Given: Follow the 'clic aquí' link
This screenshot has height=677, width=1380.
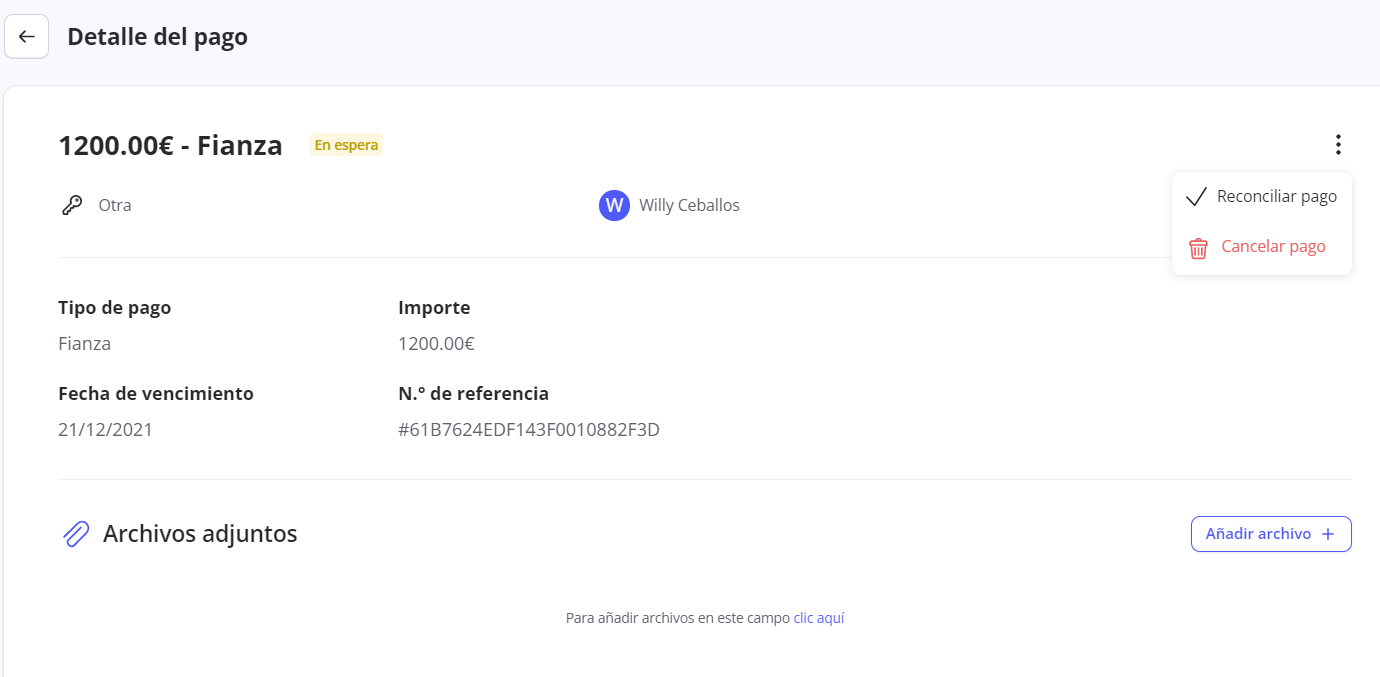Looking at the screenshot, I should (x=818, y=618).
